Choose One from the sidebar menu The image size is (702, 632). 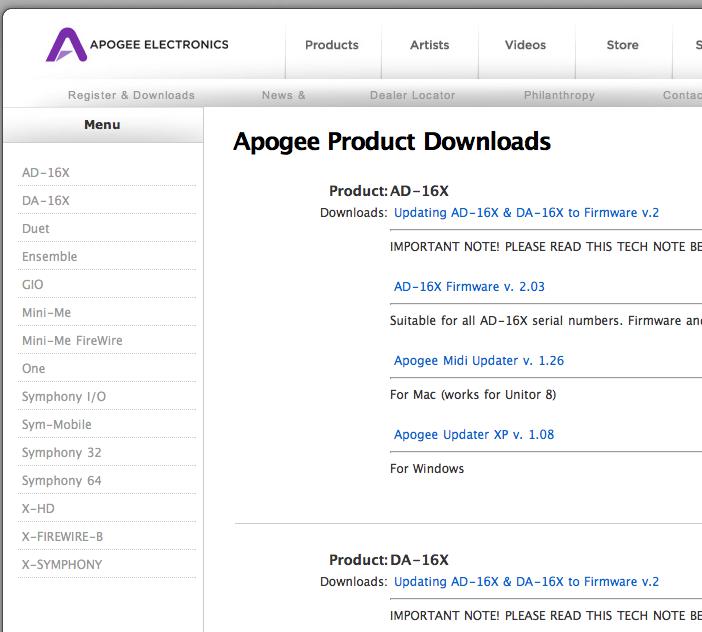click(33, 368)
